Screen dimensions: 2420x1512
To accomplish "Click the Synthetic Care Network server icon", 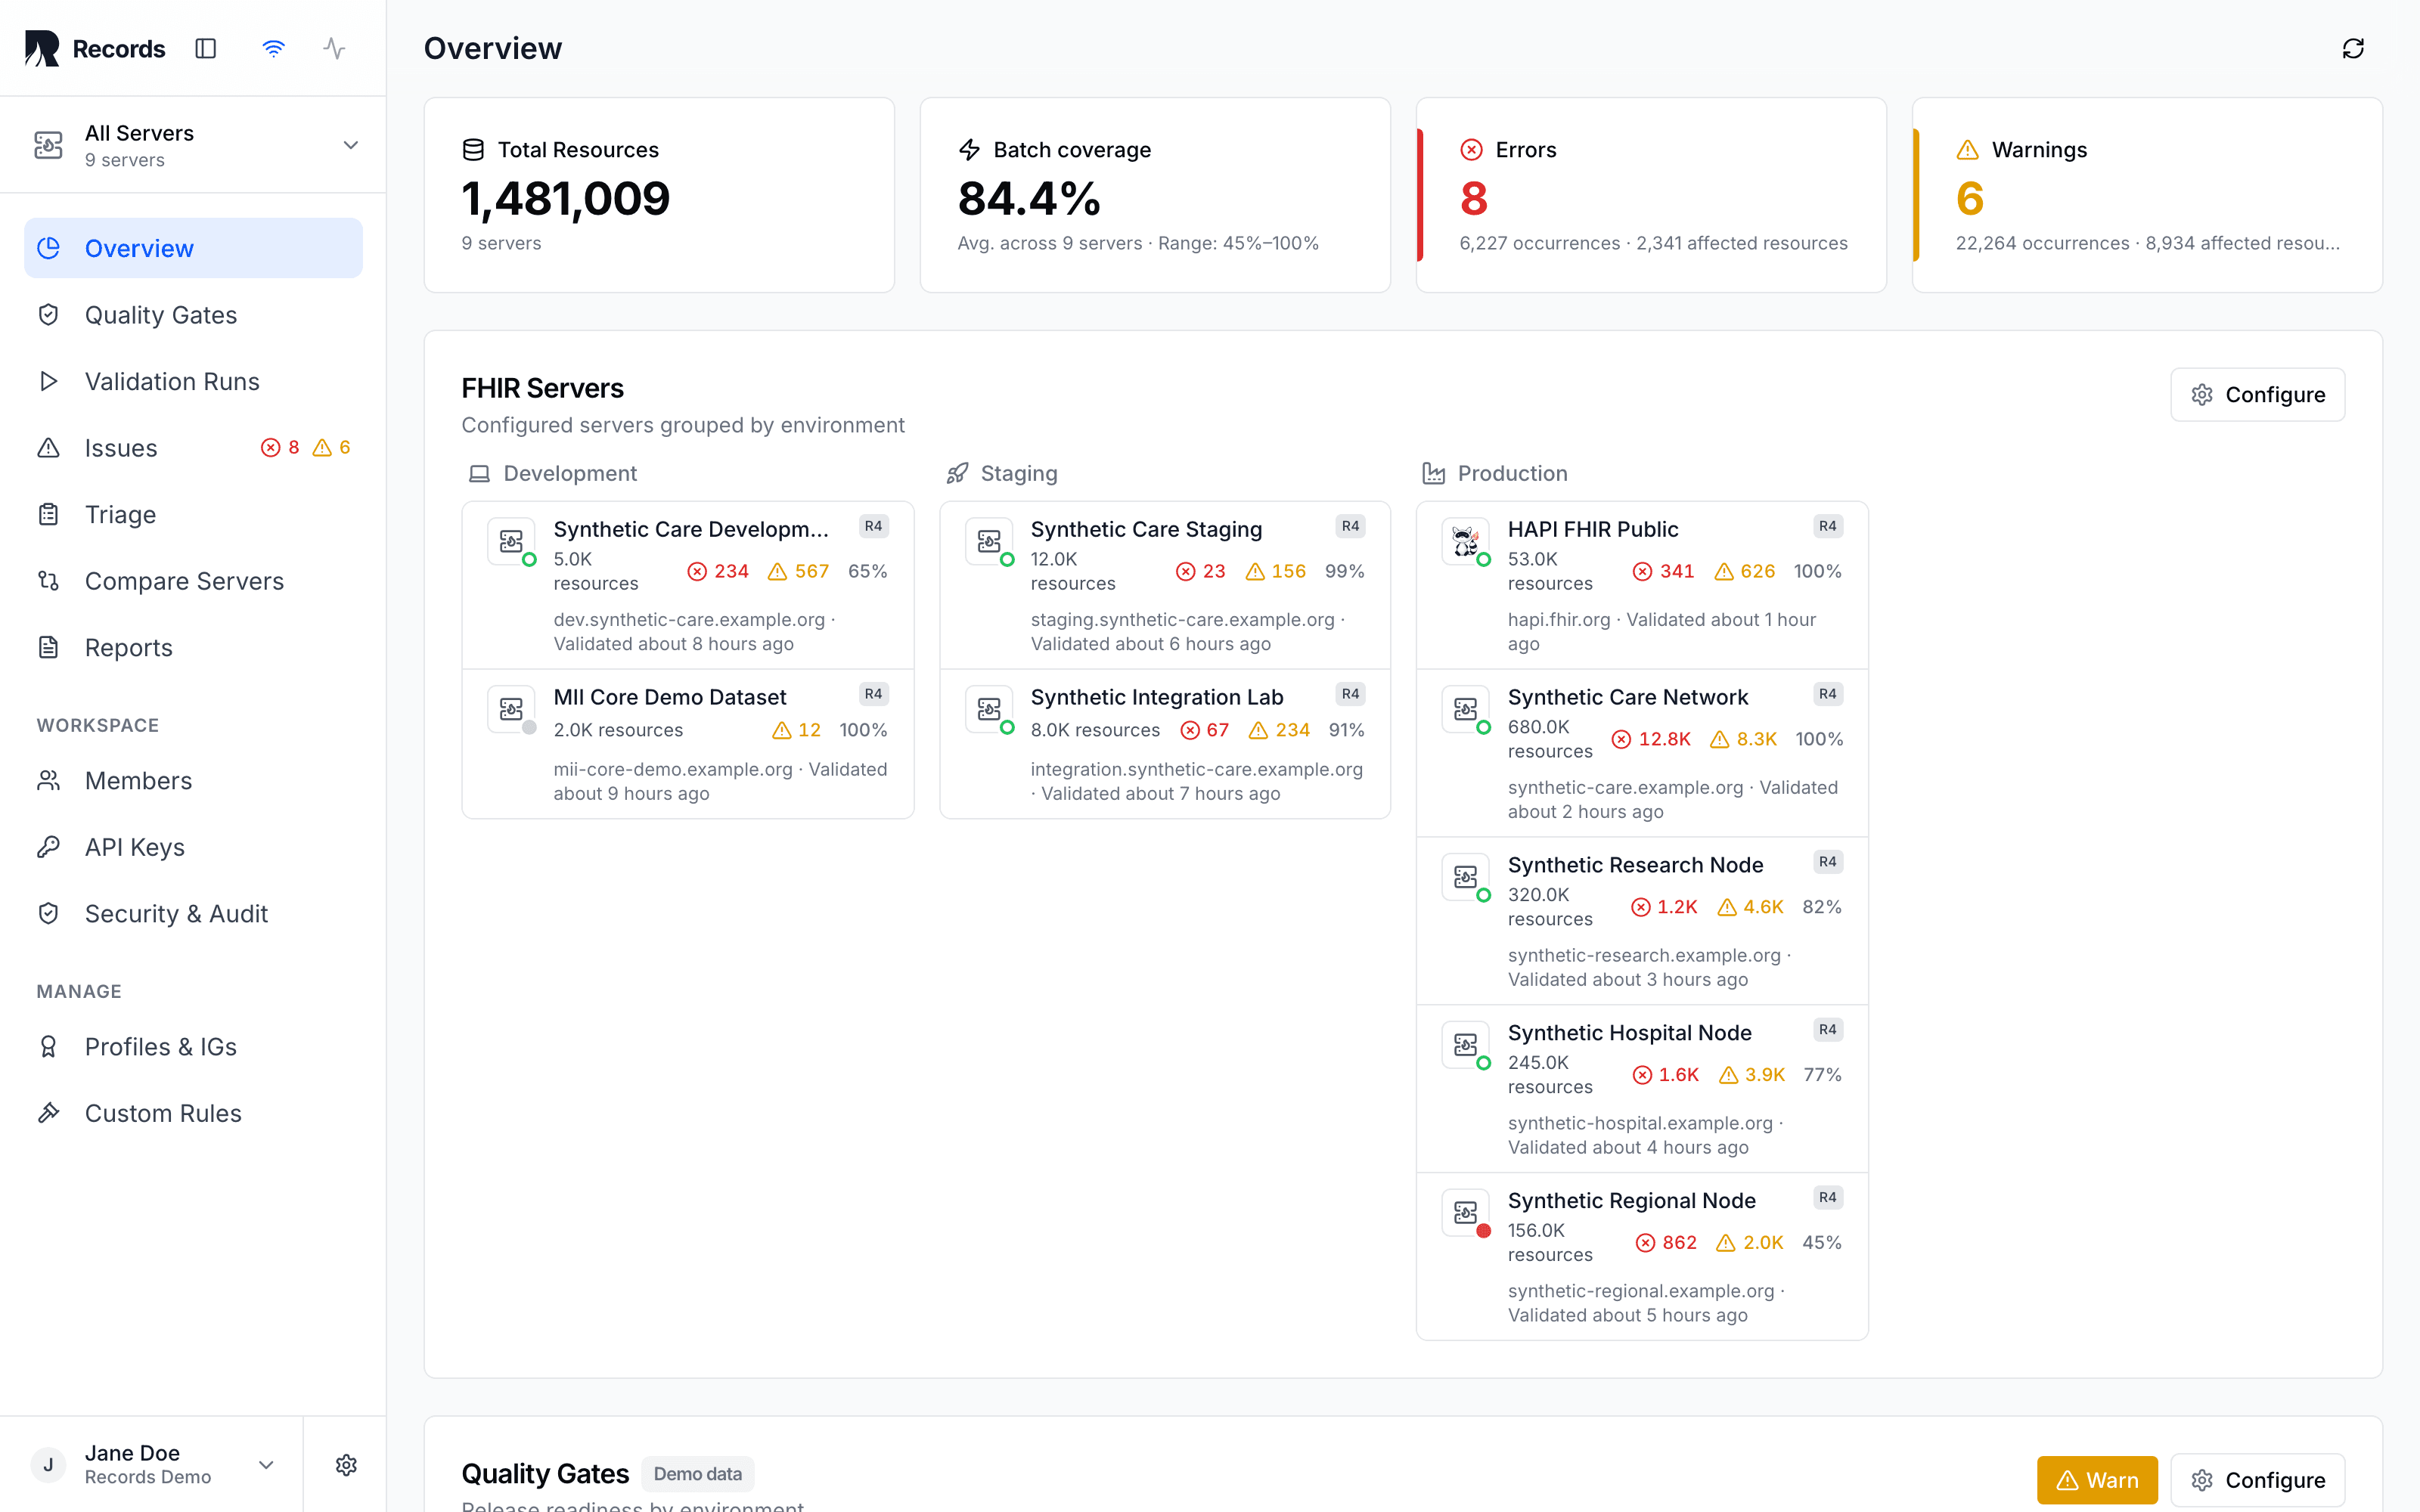I will tap(1466, 709).
